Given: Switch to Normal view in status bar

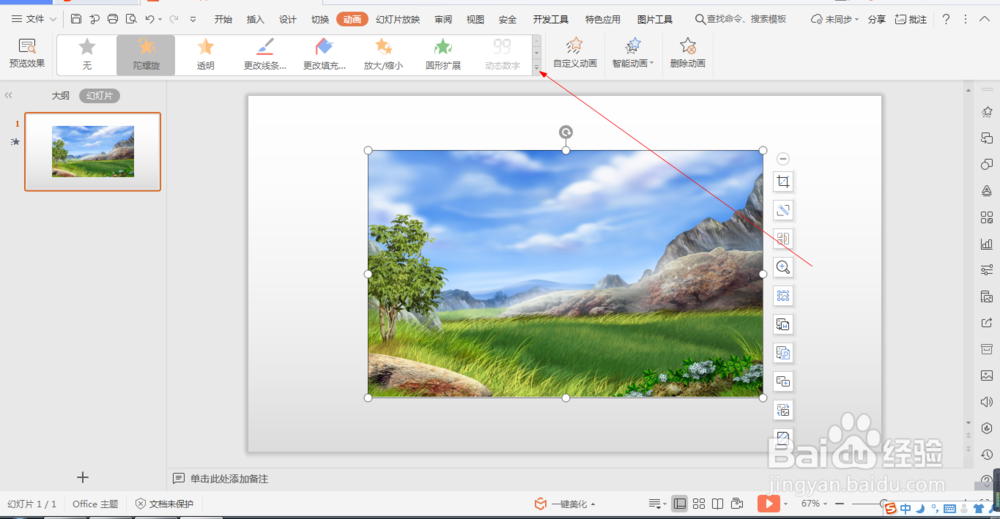Looking at the screenshot, I should [x=680, y=504].
